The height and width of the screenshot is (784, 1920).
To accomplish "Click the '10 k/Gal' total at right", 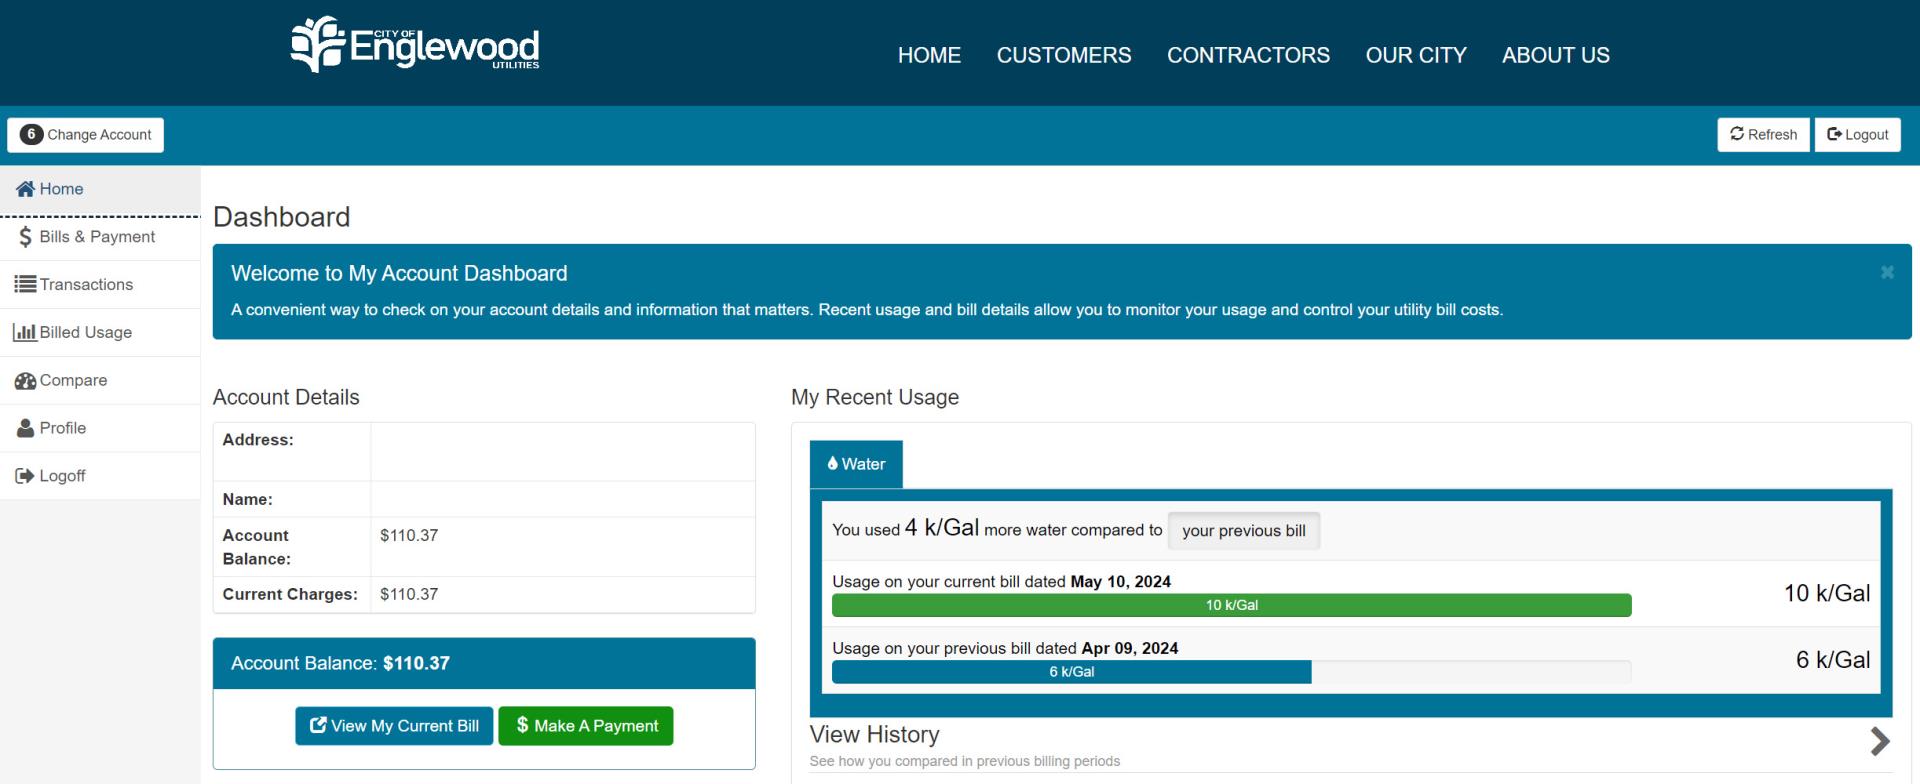I will pos(1827,593).
